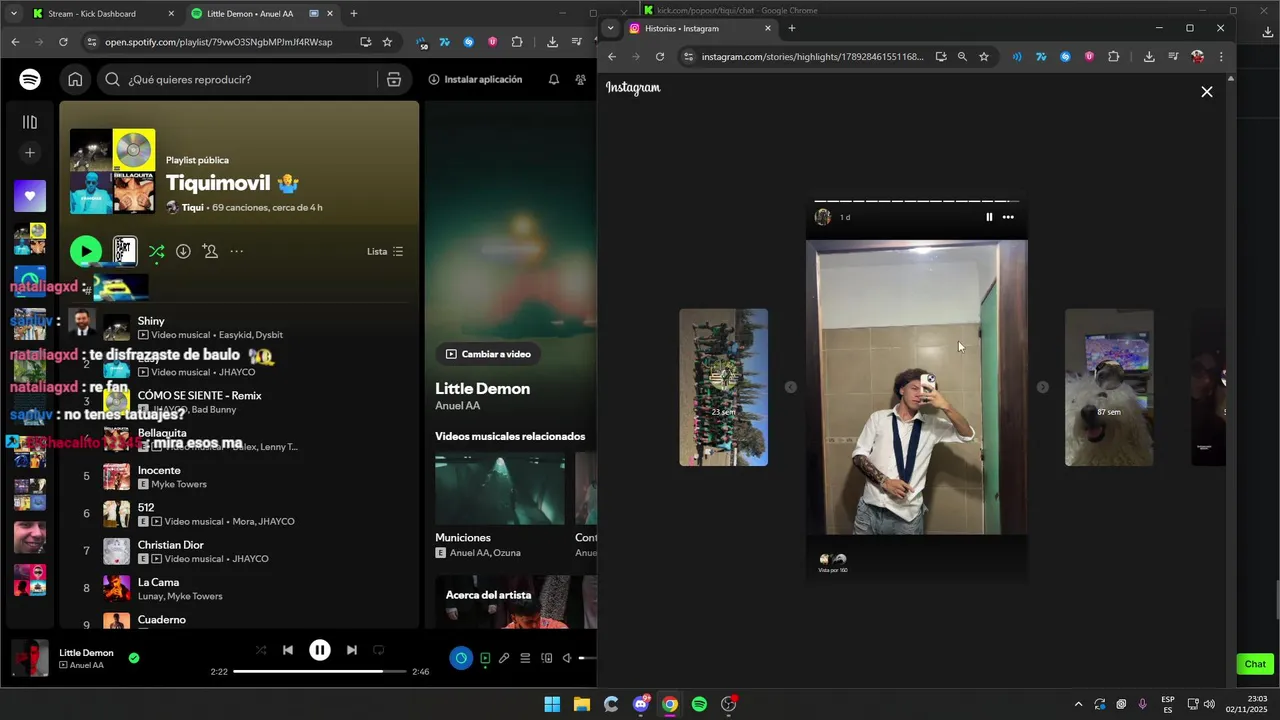Open Little Demon title in now playing panel
Image resolution: width=1280 pixels, height=720 pixels.
(482, 388)
